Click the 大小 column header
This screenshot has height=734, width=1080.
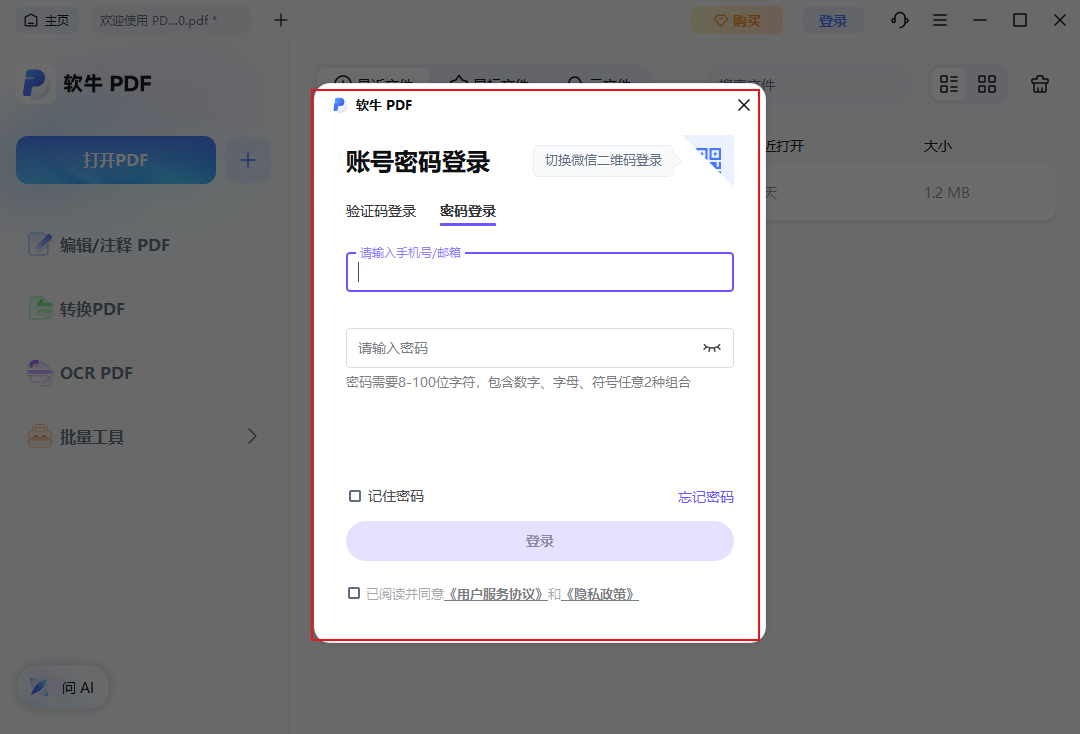[x=937, y=146]
